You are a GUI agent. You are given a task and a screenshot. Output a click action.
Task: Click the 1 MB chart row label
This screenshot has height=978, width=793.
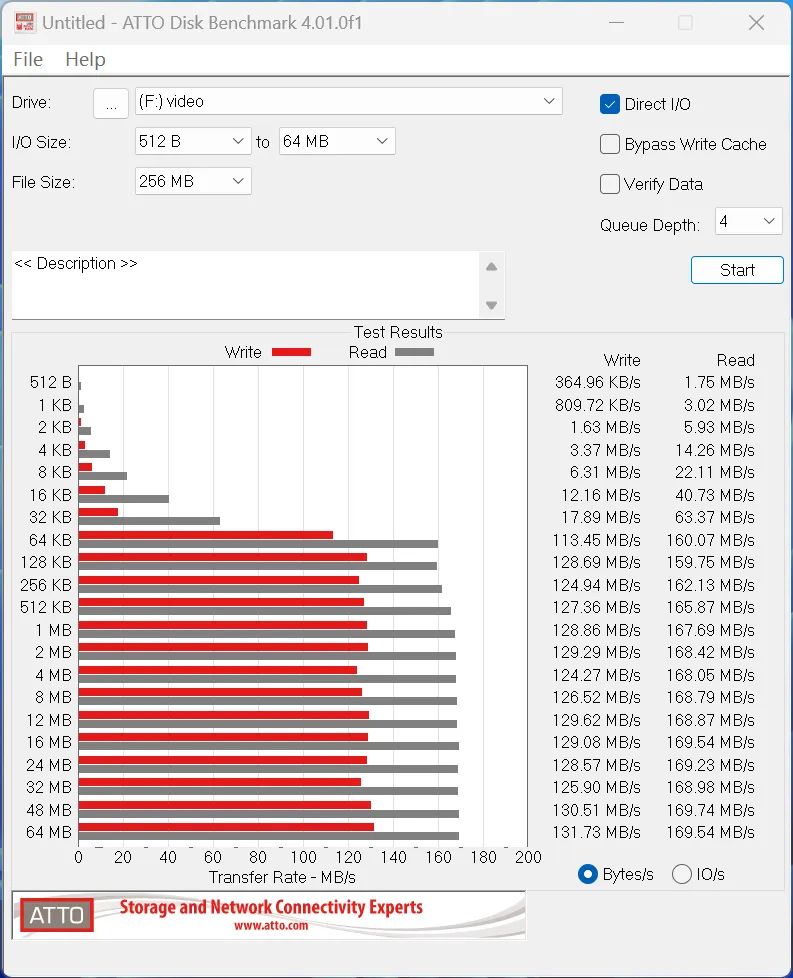pos(54,630)
